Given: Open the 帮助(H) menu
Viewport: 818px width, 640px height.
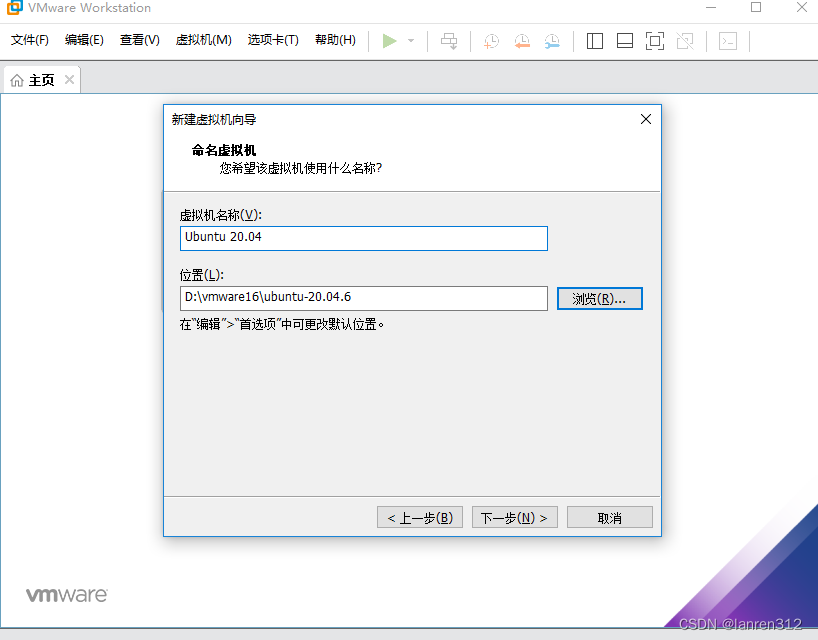Looking at the screenshot, I should [335, 40].
